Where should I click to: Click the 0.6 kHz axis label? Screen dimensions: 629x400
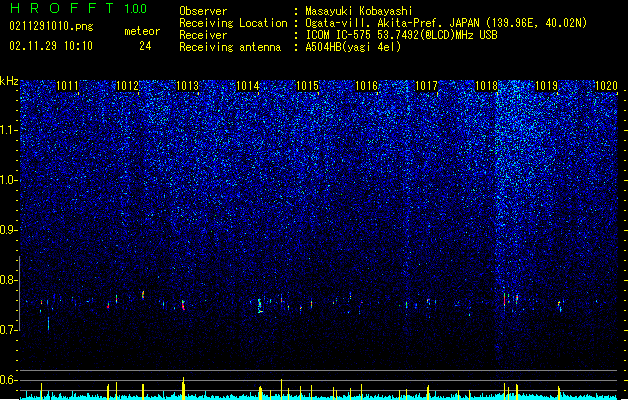(9, 380)
